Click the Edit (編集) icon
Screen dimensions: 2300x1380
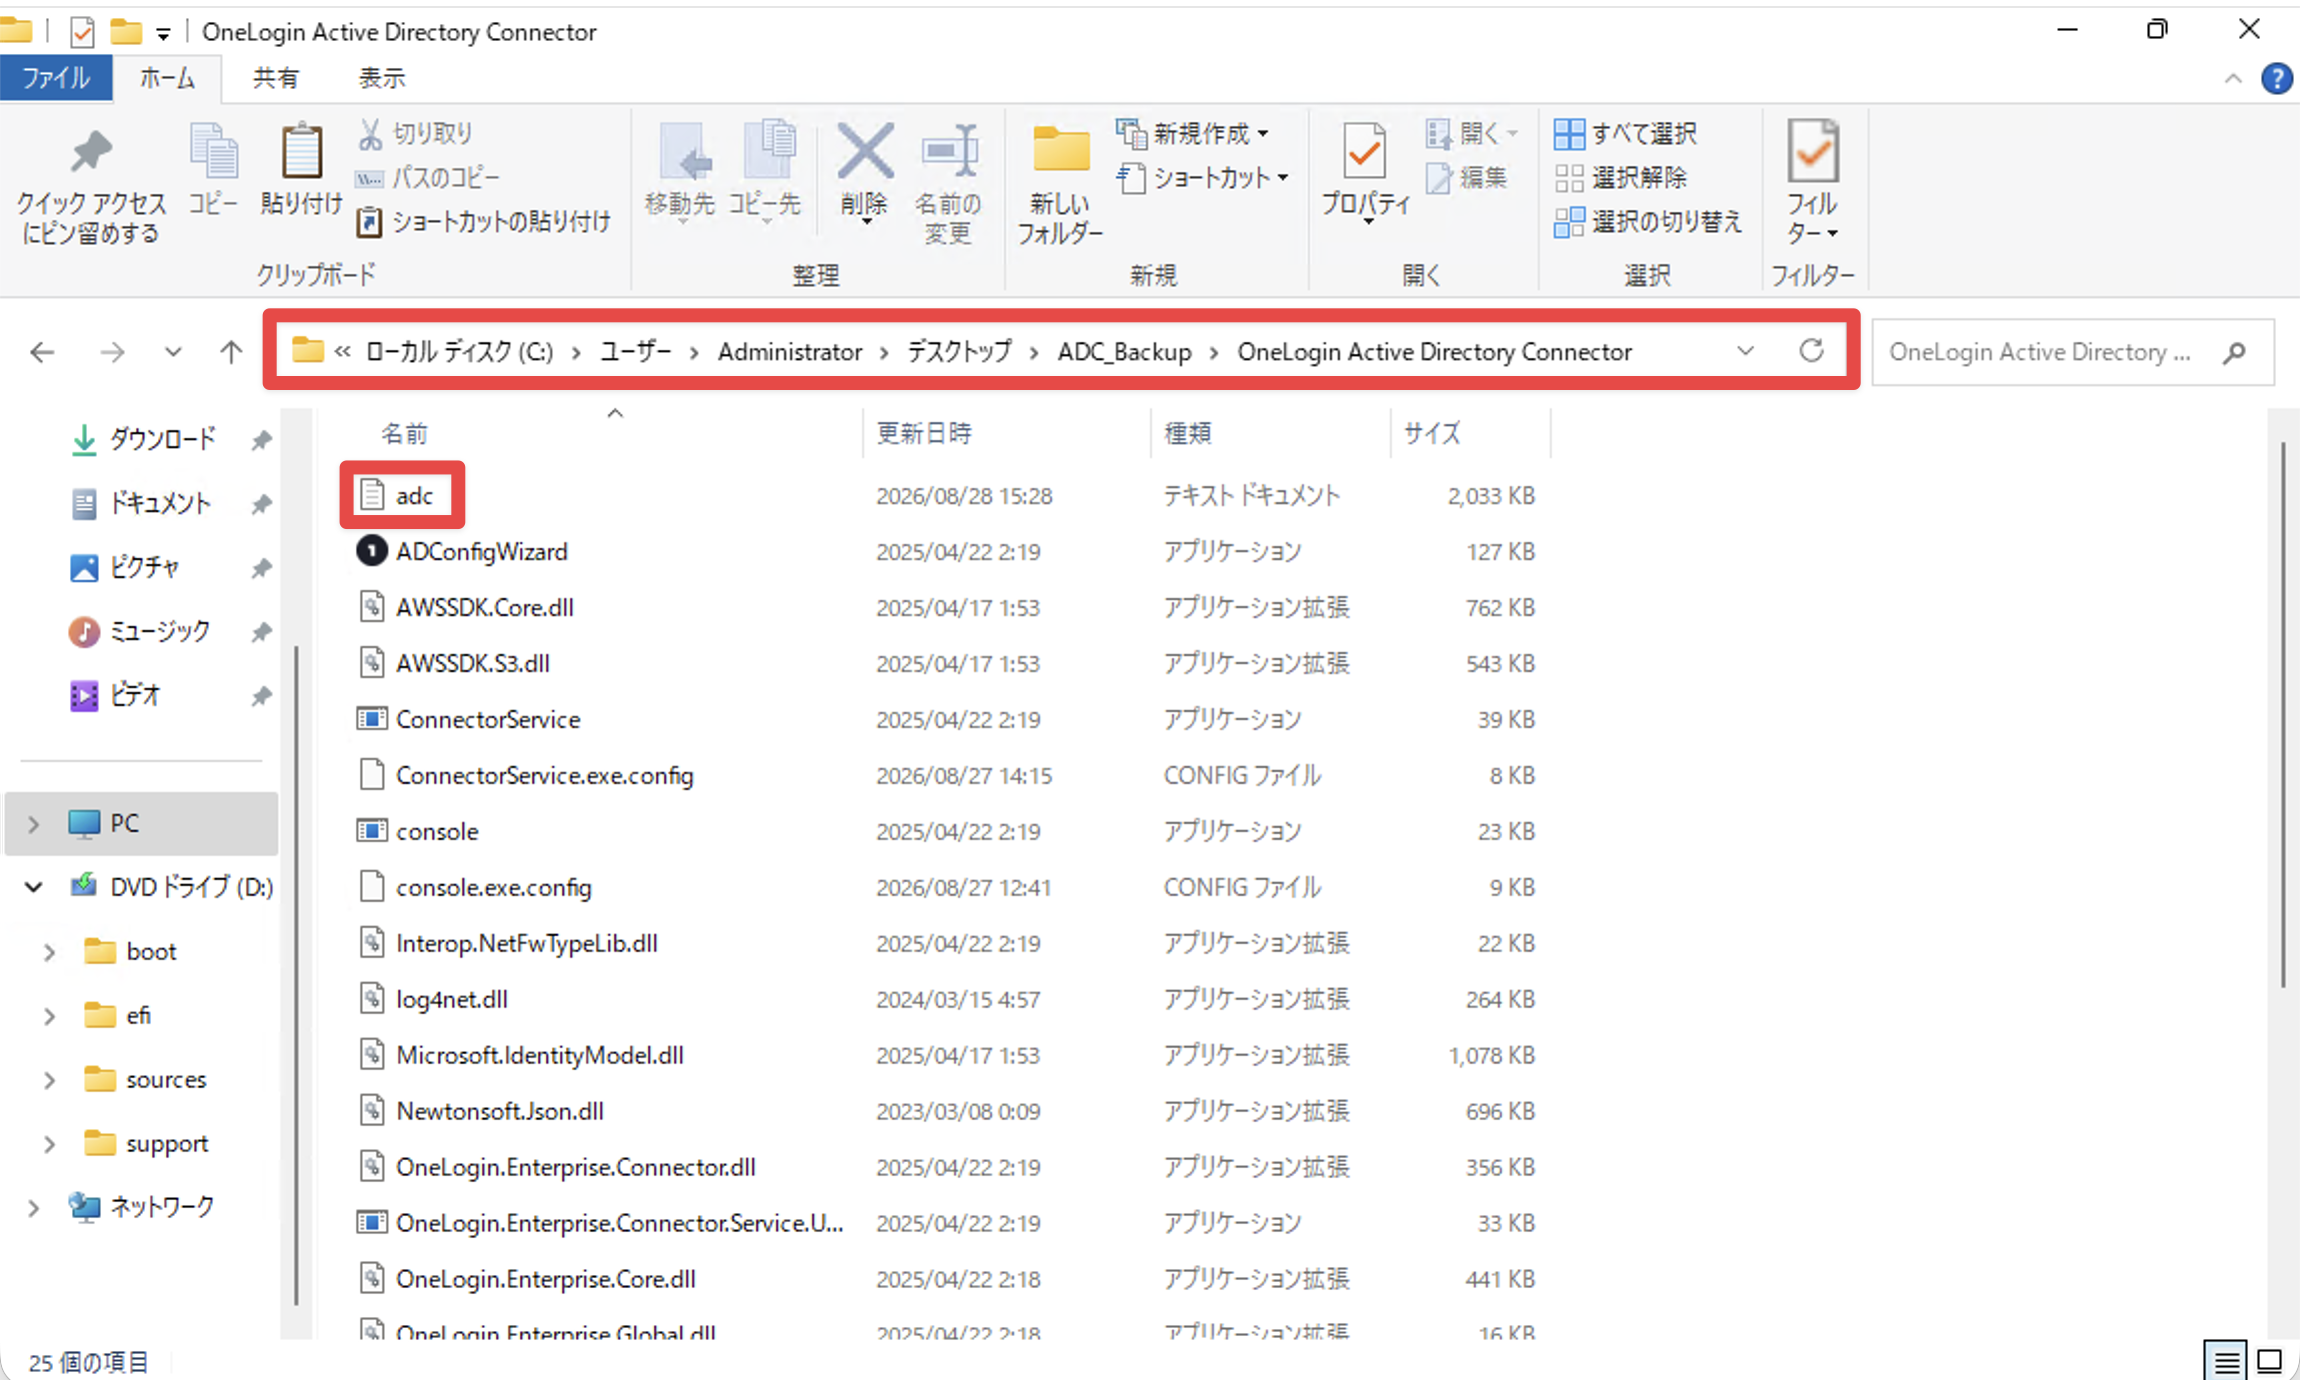tap(1467, 178)
